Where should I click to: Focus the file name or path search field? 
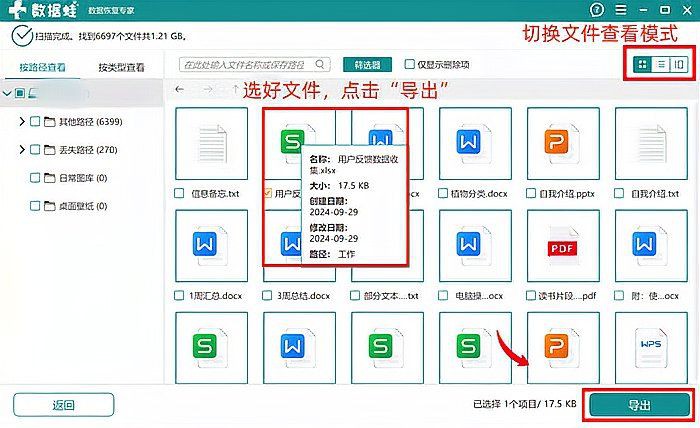point(255,64)
